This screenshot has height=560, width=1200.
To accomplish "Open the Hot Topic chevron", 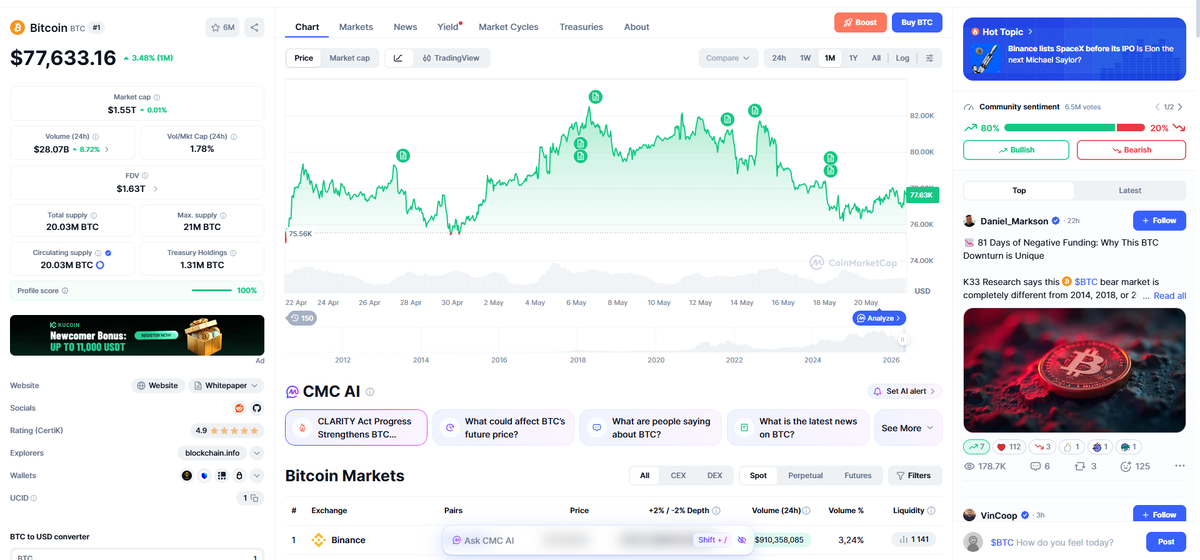I will coord(1031,32).
